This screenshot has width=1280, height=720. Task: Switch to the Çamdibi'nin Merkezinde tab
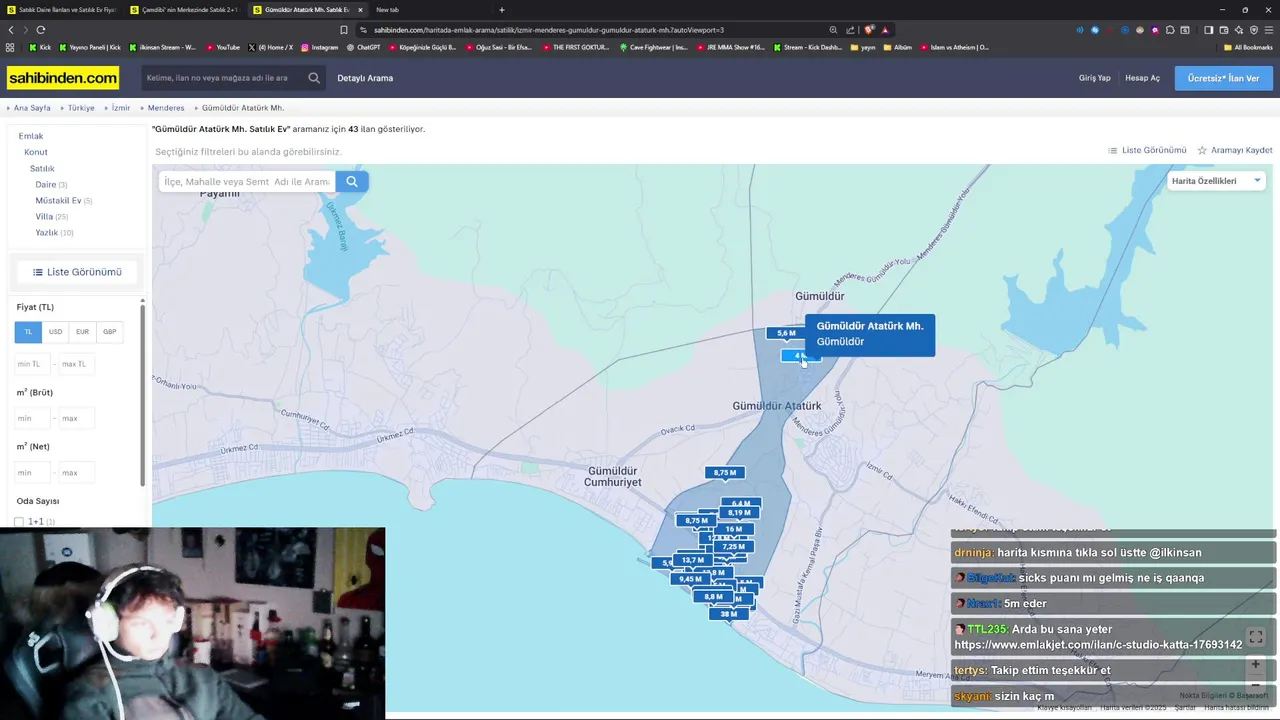click(x=185, y=9)
